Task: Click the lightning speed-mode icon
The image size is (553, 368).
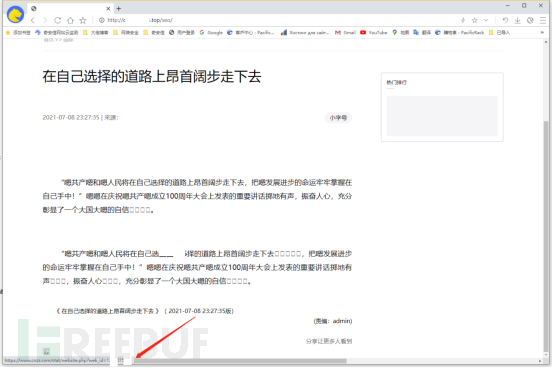Action: (463, 20)
